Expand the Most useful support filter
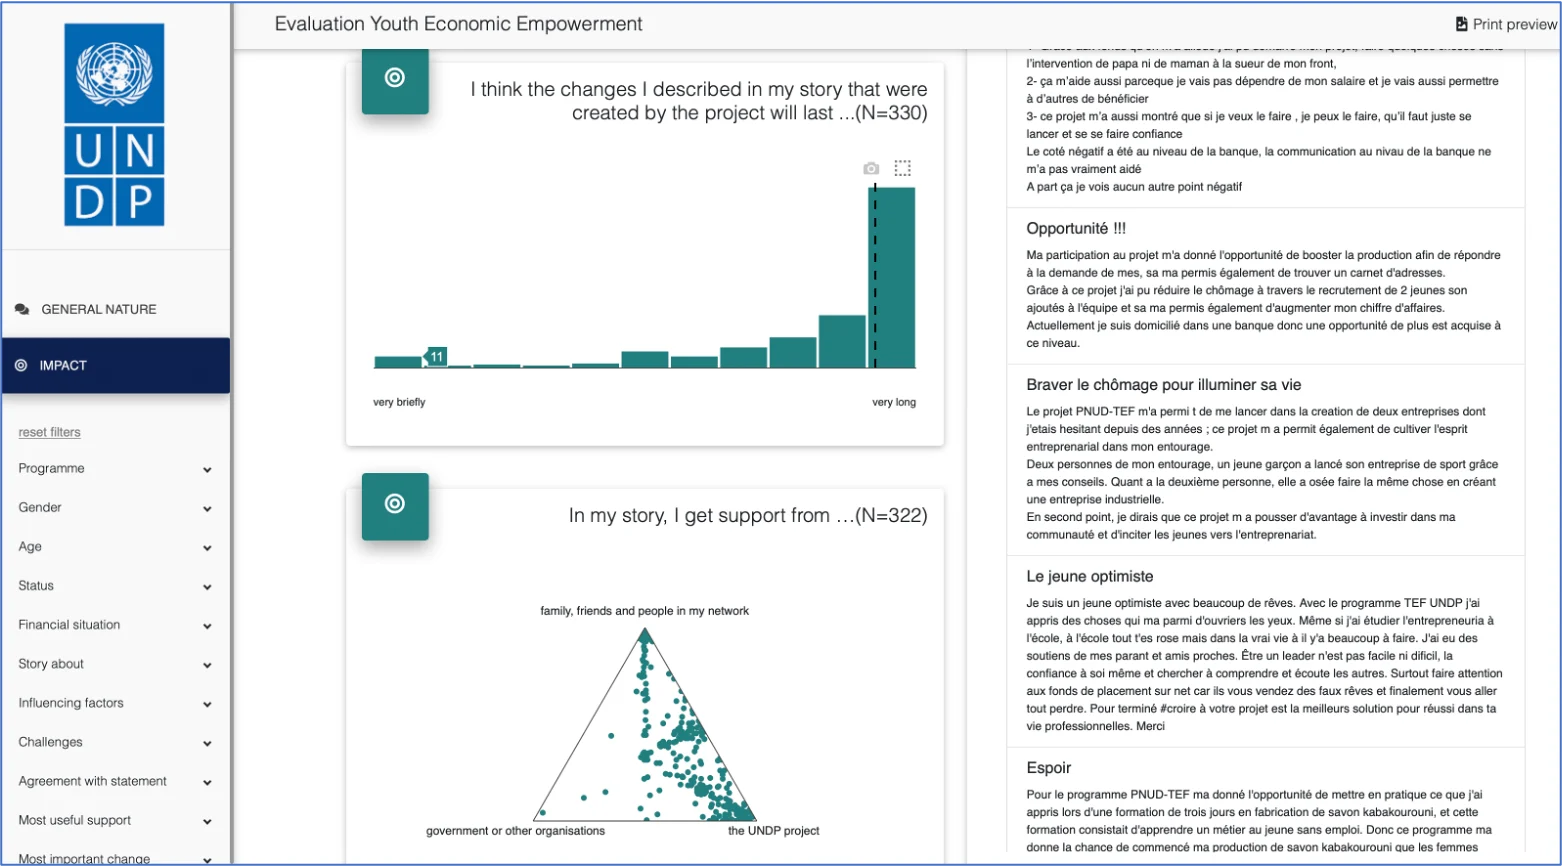 coord(115,820)
